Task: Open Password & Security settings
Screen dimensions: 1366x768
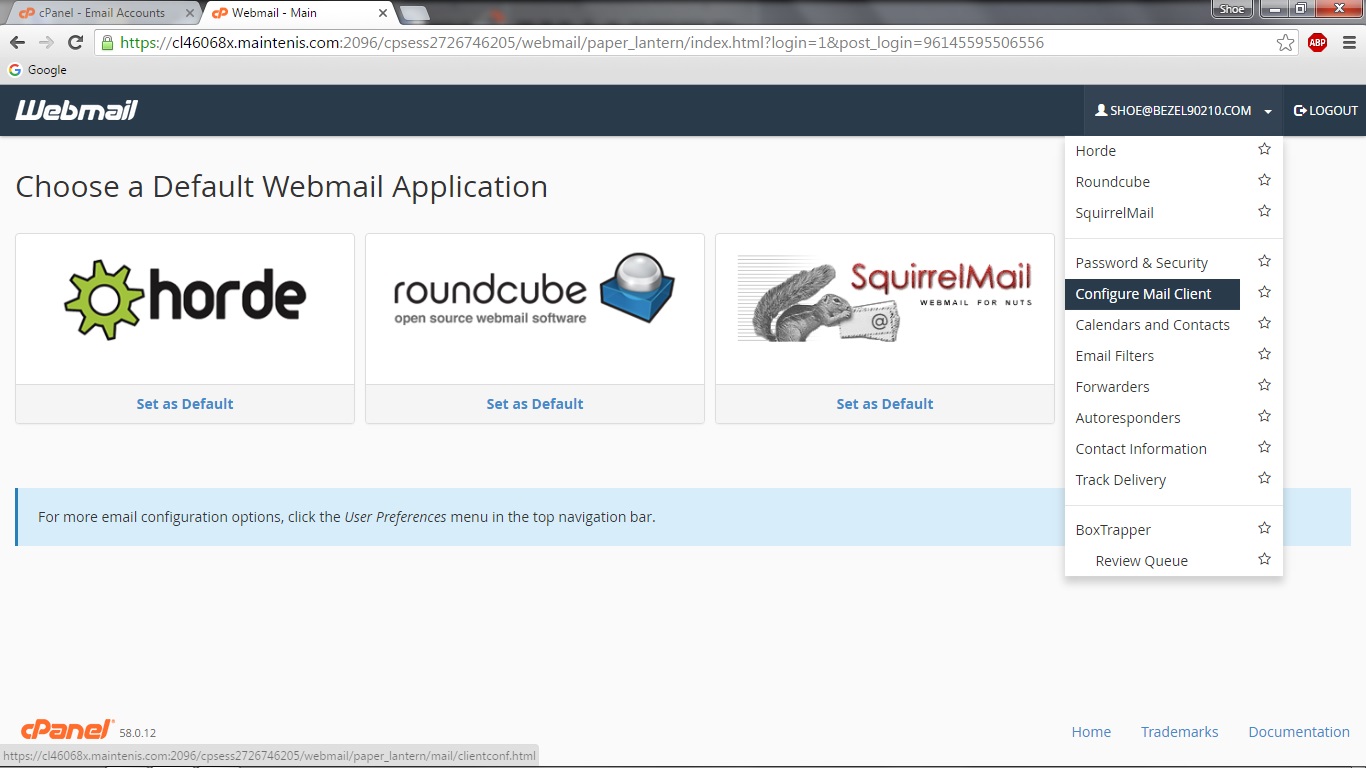Action: tap(1141, 263)
